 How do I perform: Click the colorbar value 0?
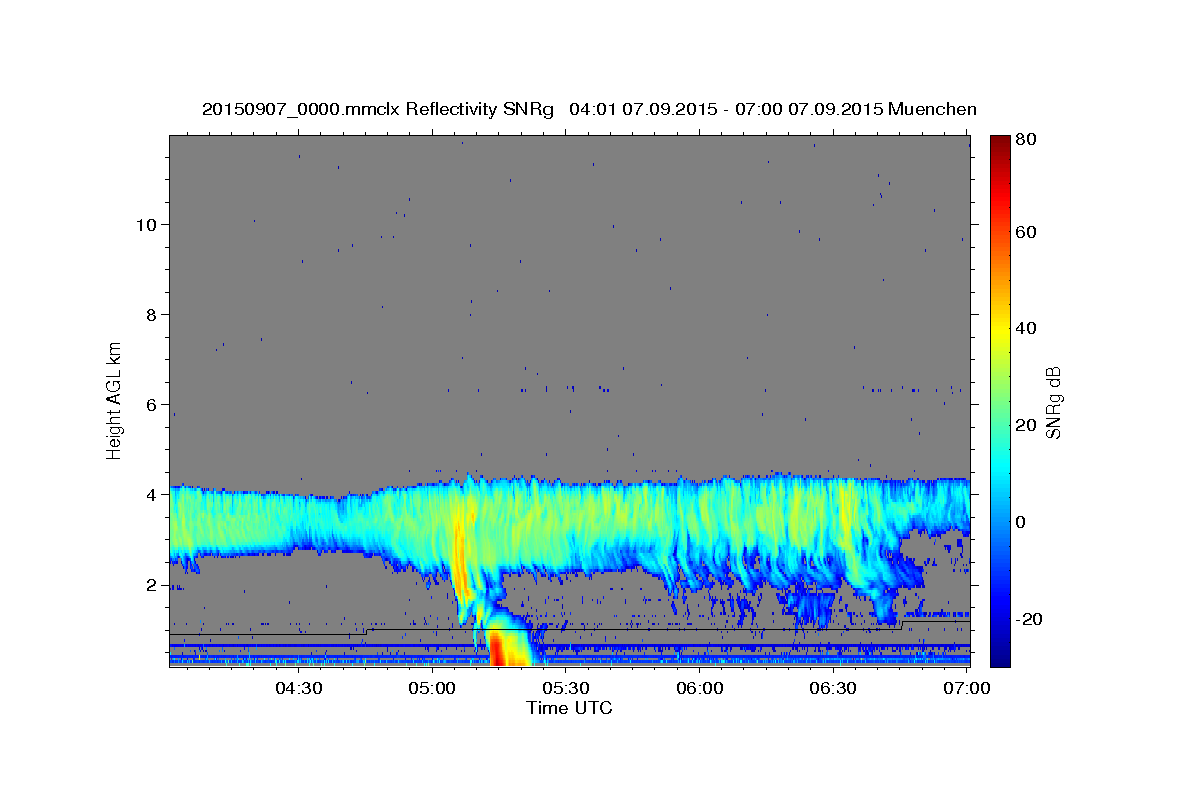1020,522
